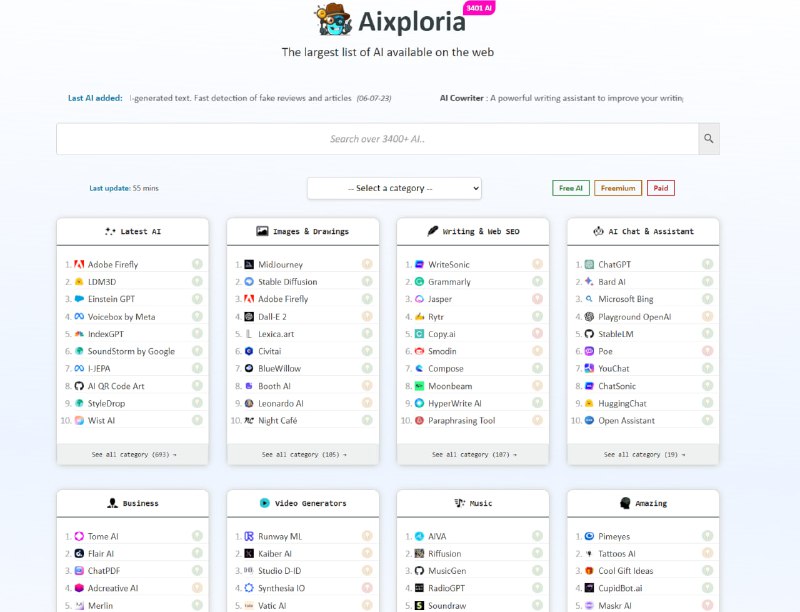Image resolution: width=800 pixels, height=612 pixels.
Task: Click the WriteSonic icon
Action: tap(419, 264)
